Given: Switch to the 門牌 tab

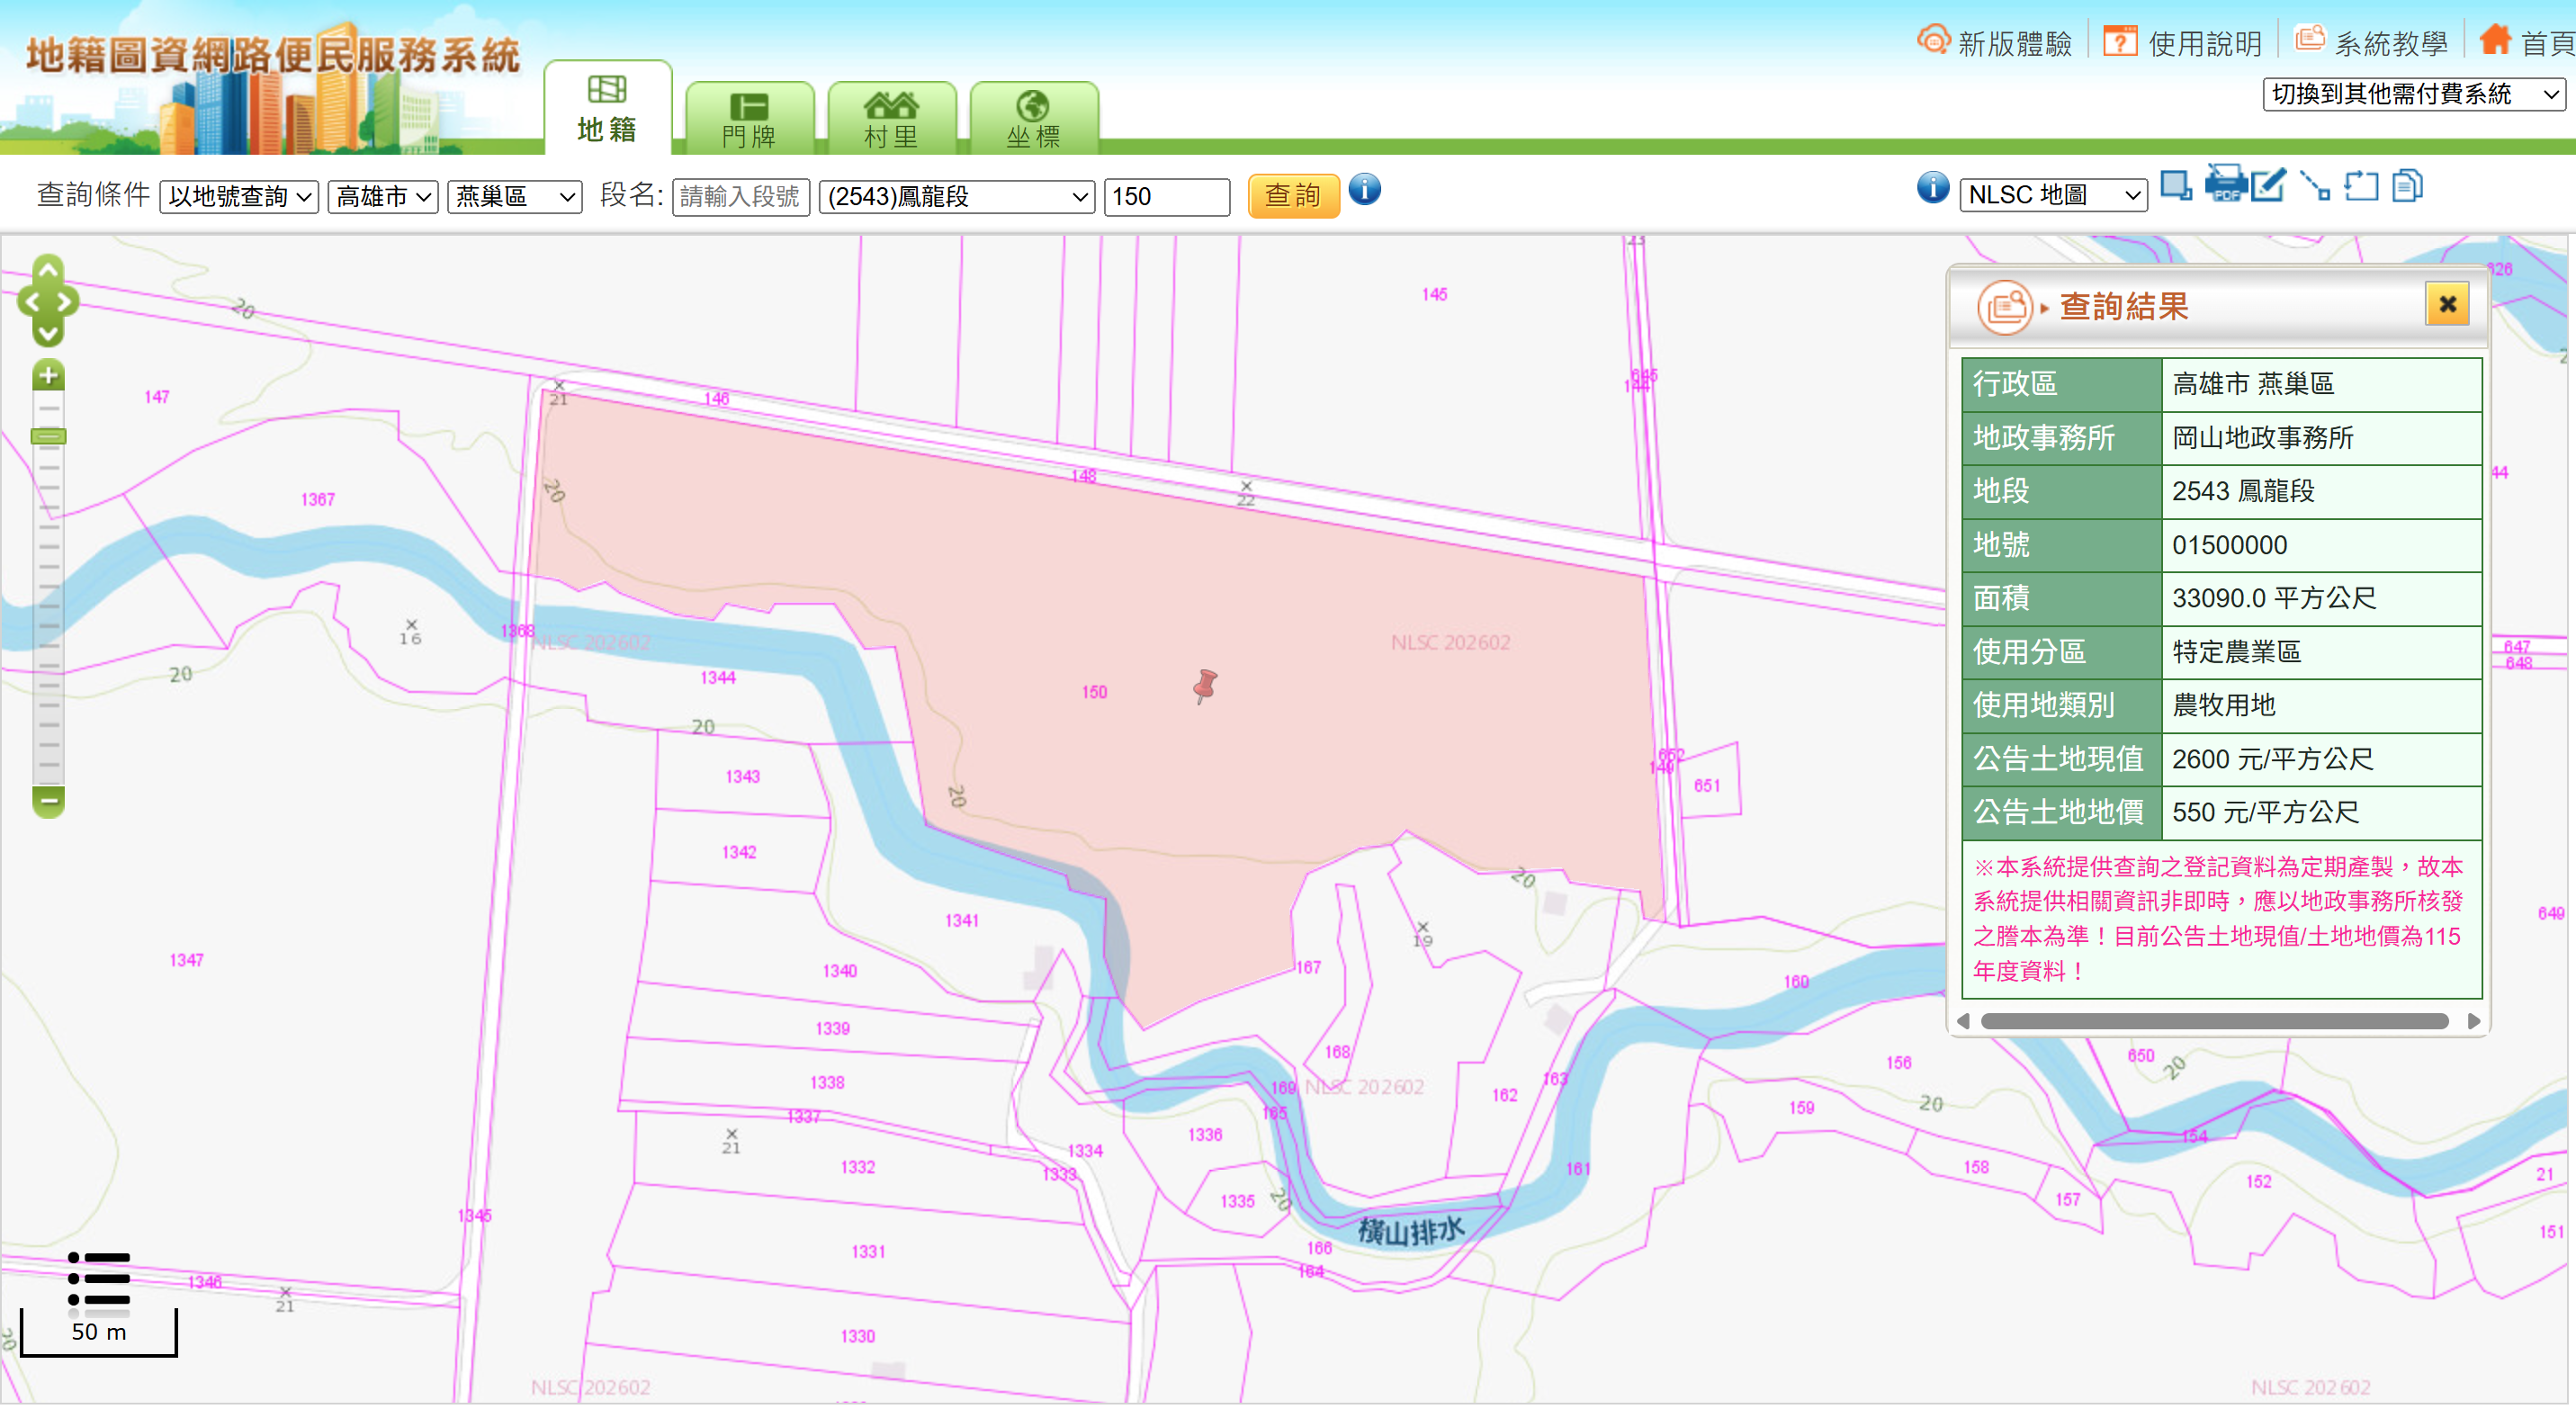Looking at the screenshot, I should coord(749,120).
